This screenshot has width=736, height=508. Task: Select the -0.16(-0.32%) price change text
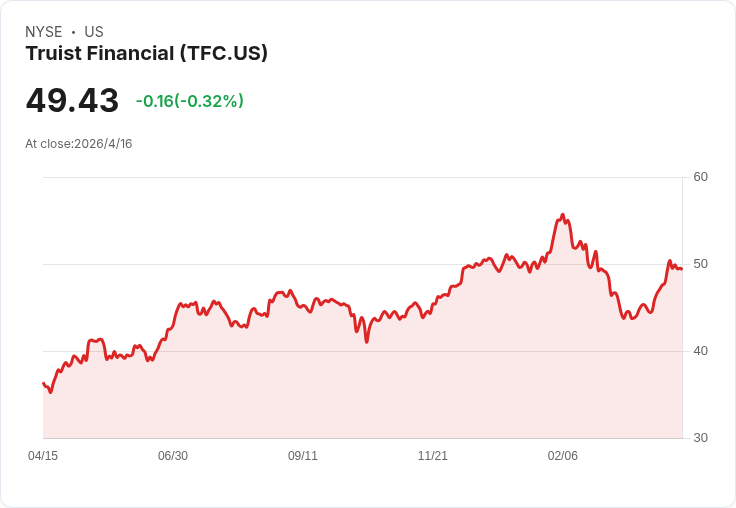(x=190, y=101)
